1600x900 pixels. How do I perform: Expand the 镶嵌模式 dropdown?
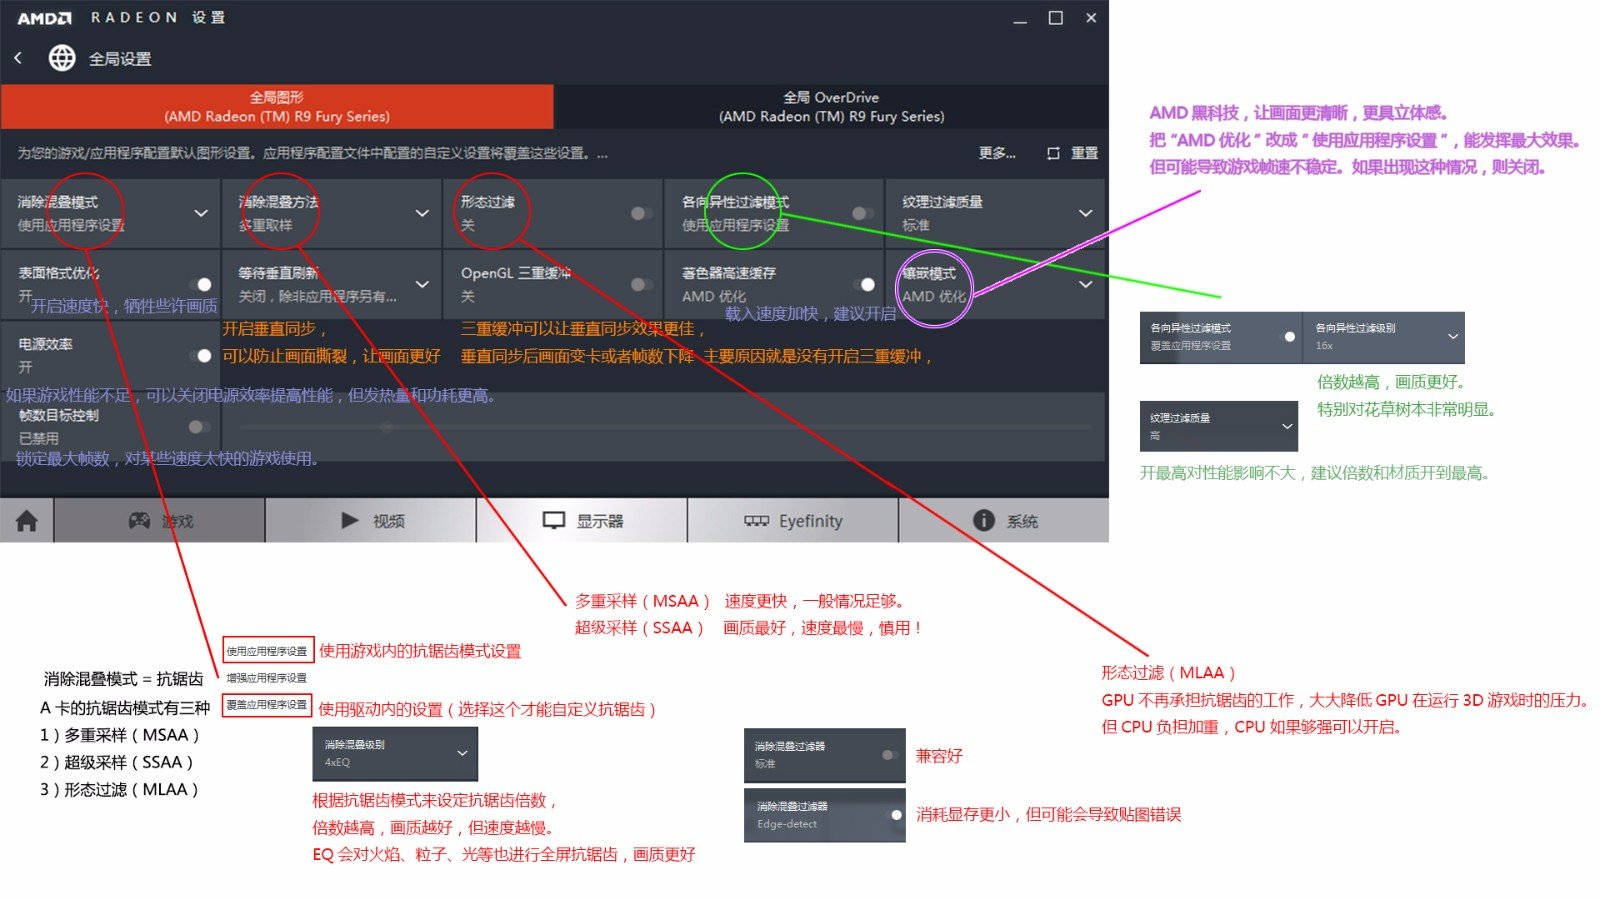(x=1085, y=284)
